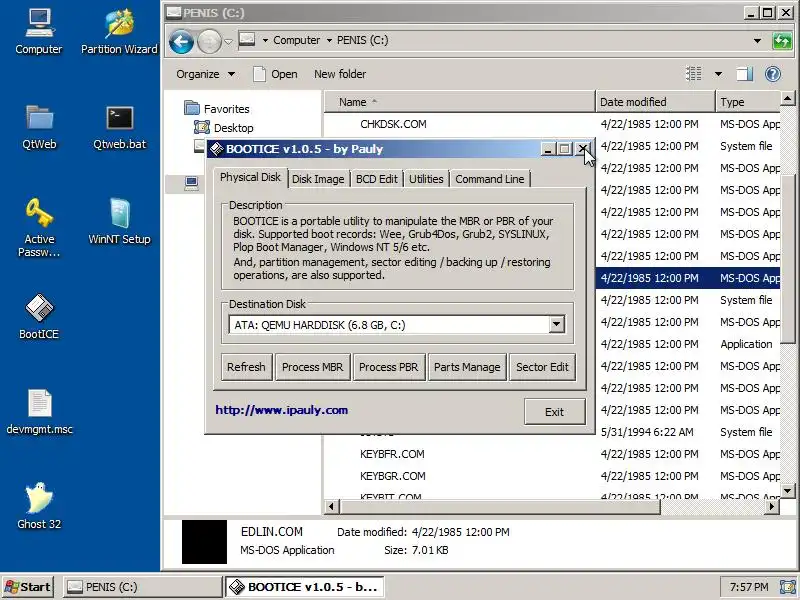This screenshot has width=800, height=600.
Task: Click the Change your view icon
Action: pyautogui.click(x=694, y=74)
